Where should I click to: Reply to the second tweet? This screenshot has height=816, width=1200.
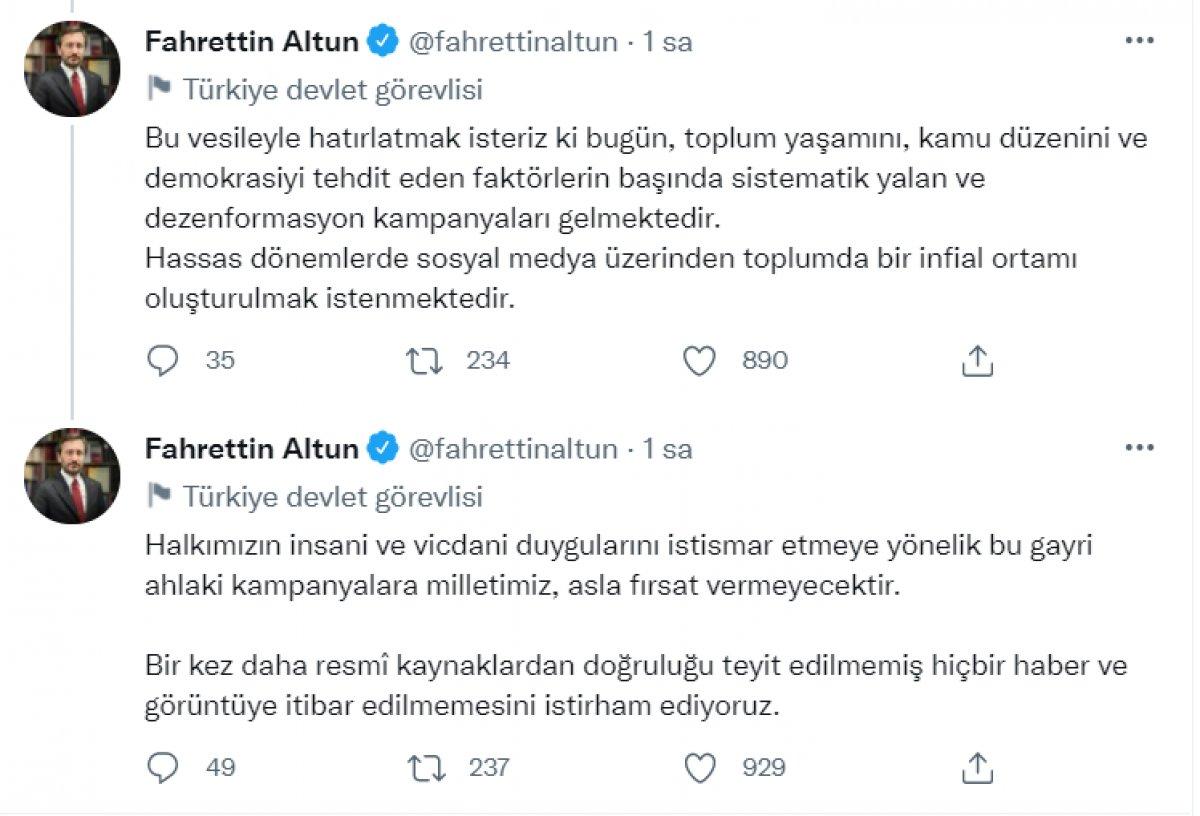point(165,769)
